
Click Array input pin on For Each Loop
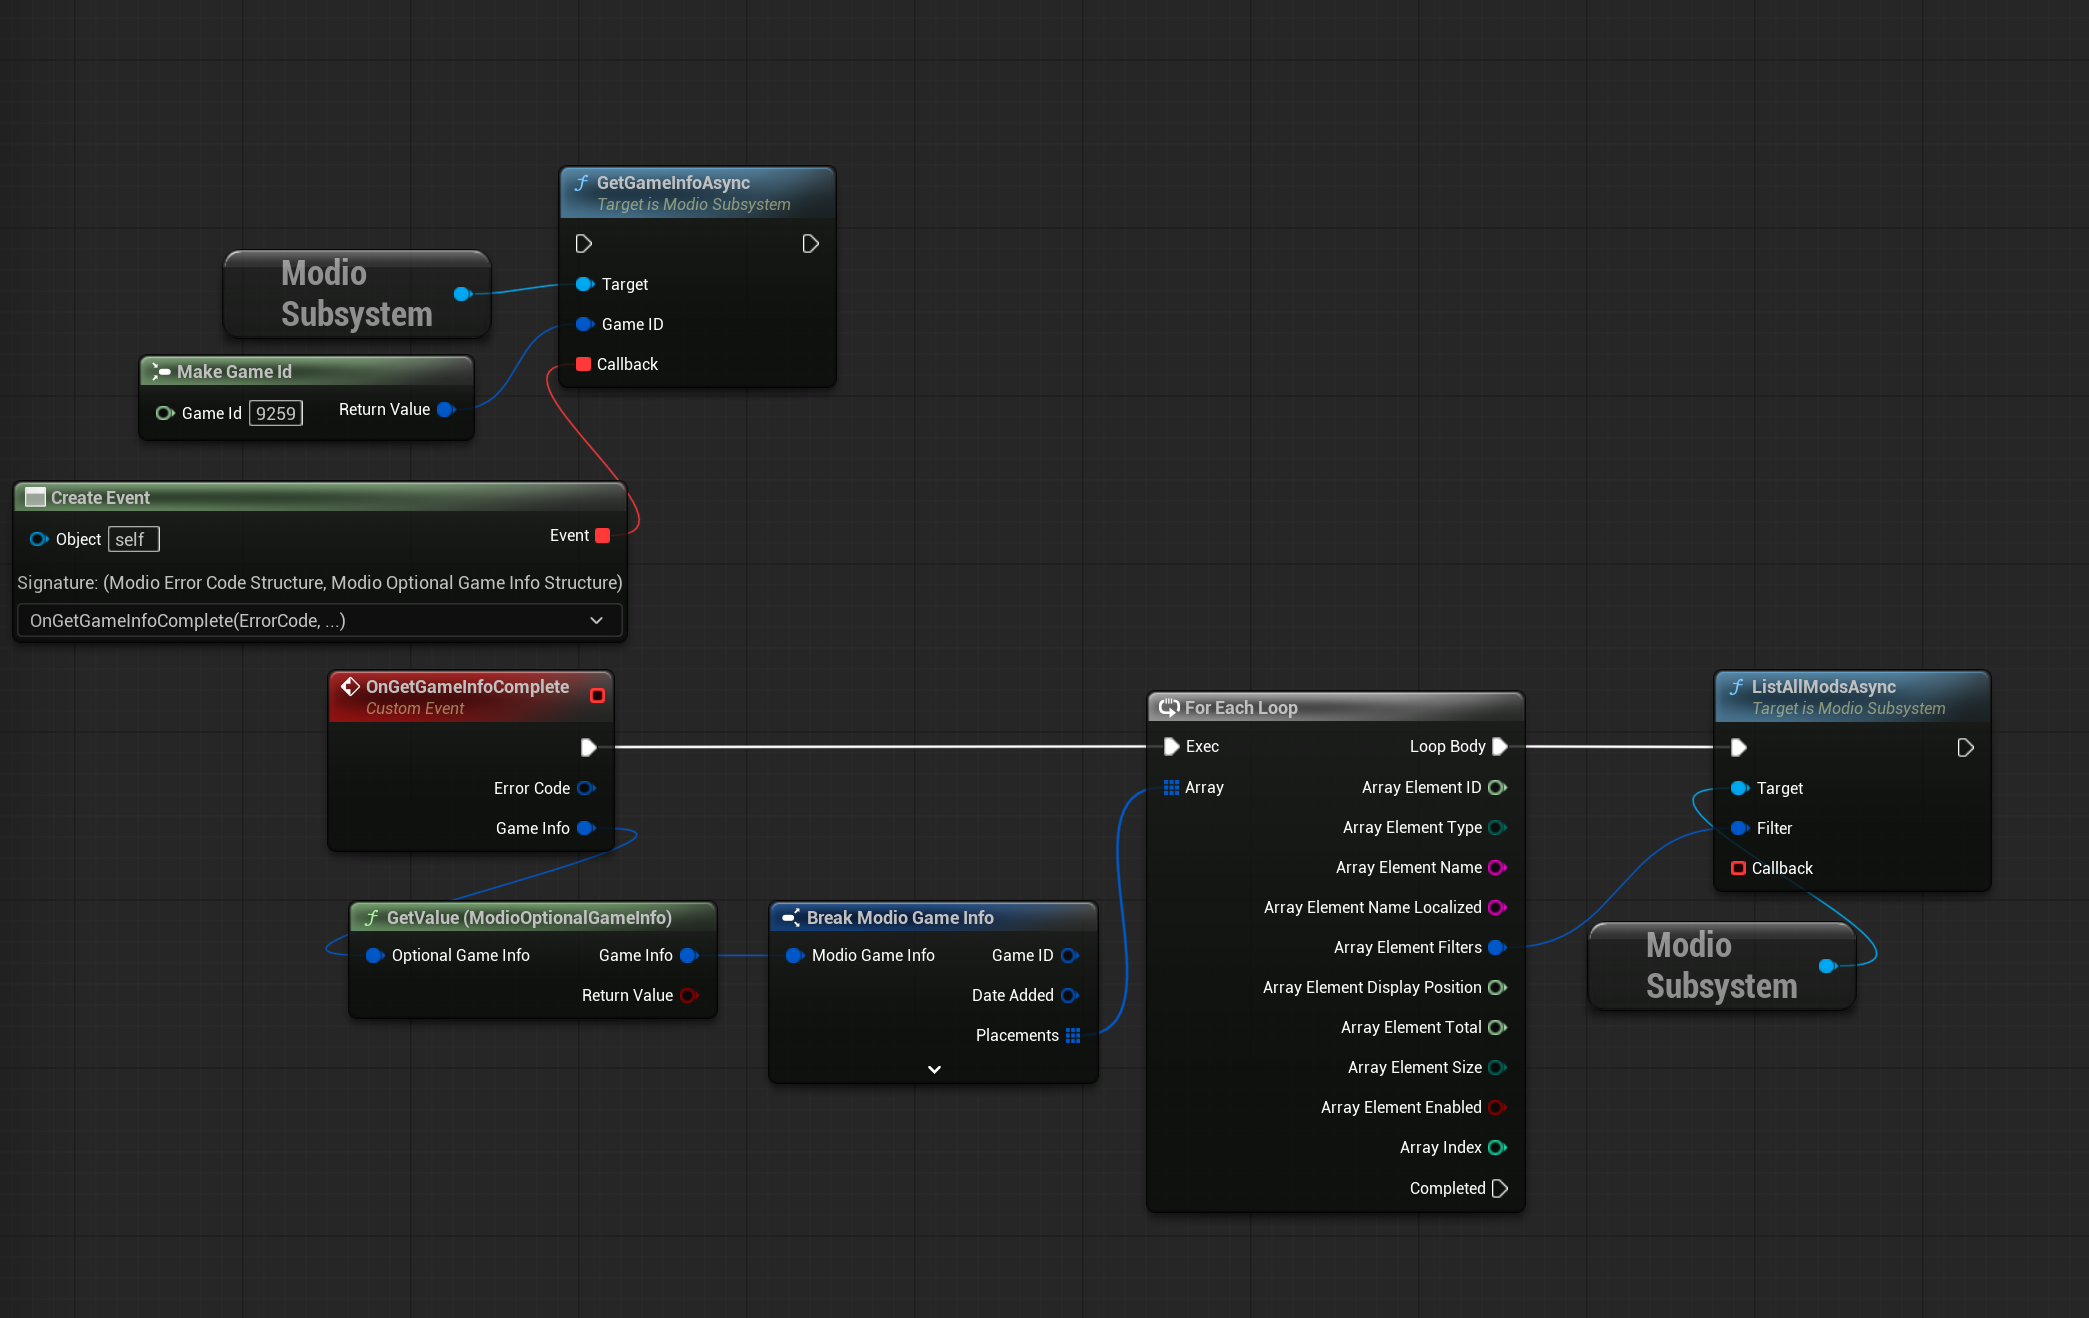tap(1171, 787)
